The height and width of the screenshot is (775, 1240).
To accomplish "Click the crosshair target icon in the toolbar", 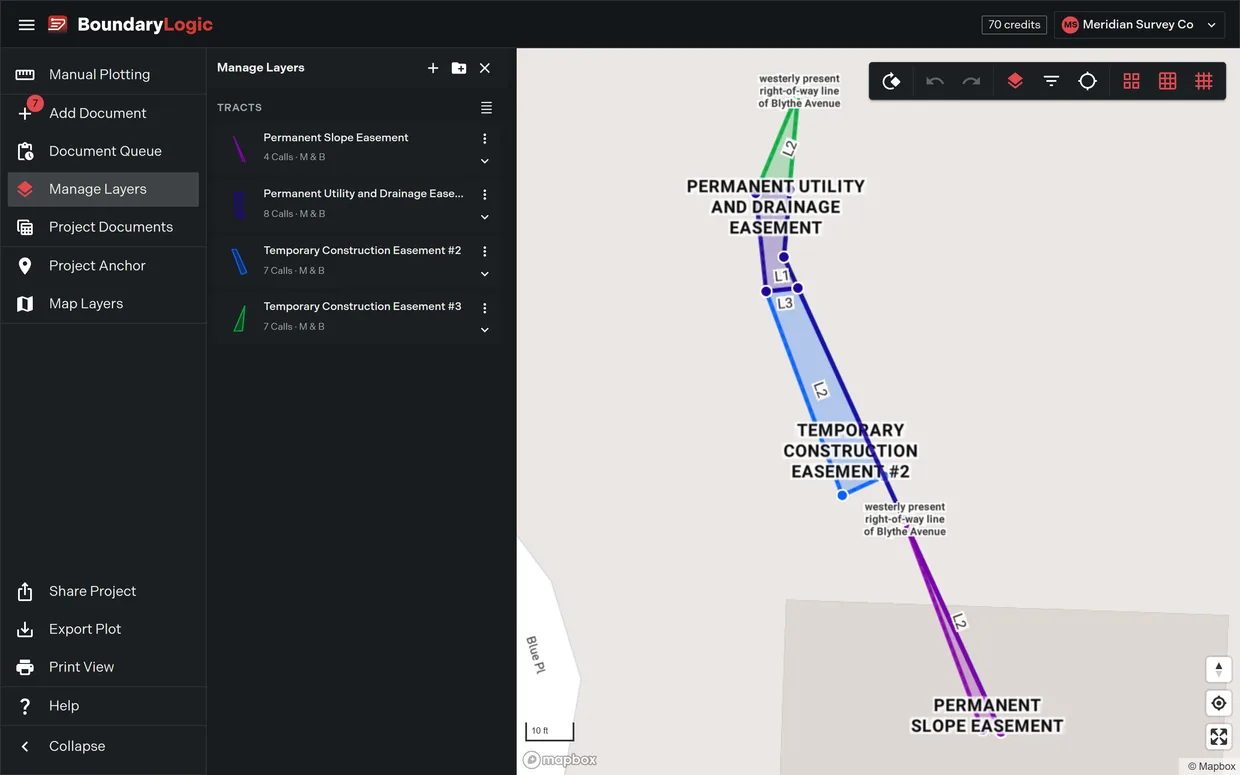I will point(1087,81).
